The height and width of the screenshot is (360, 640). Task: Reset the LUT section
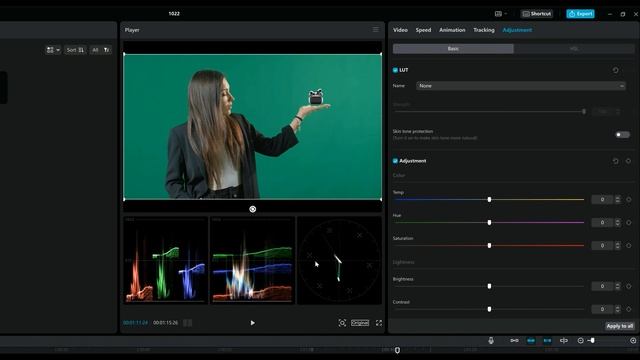pos(616,70)
